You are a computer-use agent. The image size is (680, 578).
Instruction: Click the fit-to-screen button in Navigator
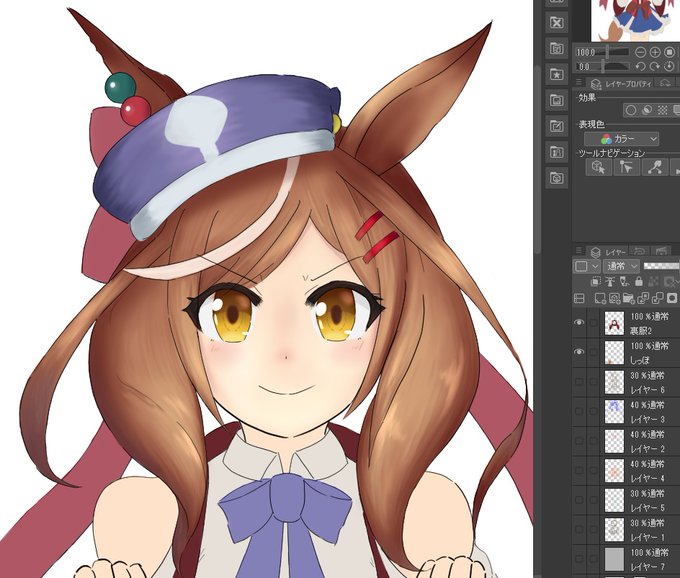click(x=670, y=52)
